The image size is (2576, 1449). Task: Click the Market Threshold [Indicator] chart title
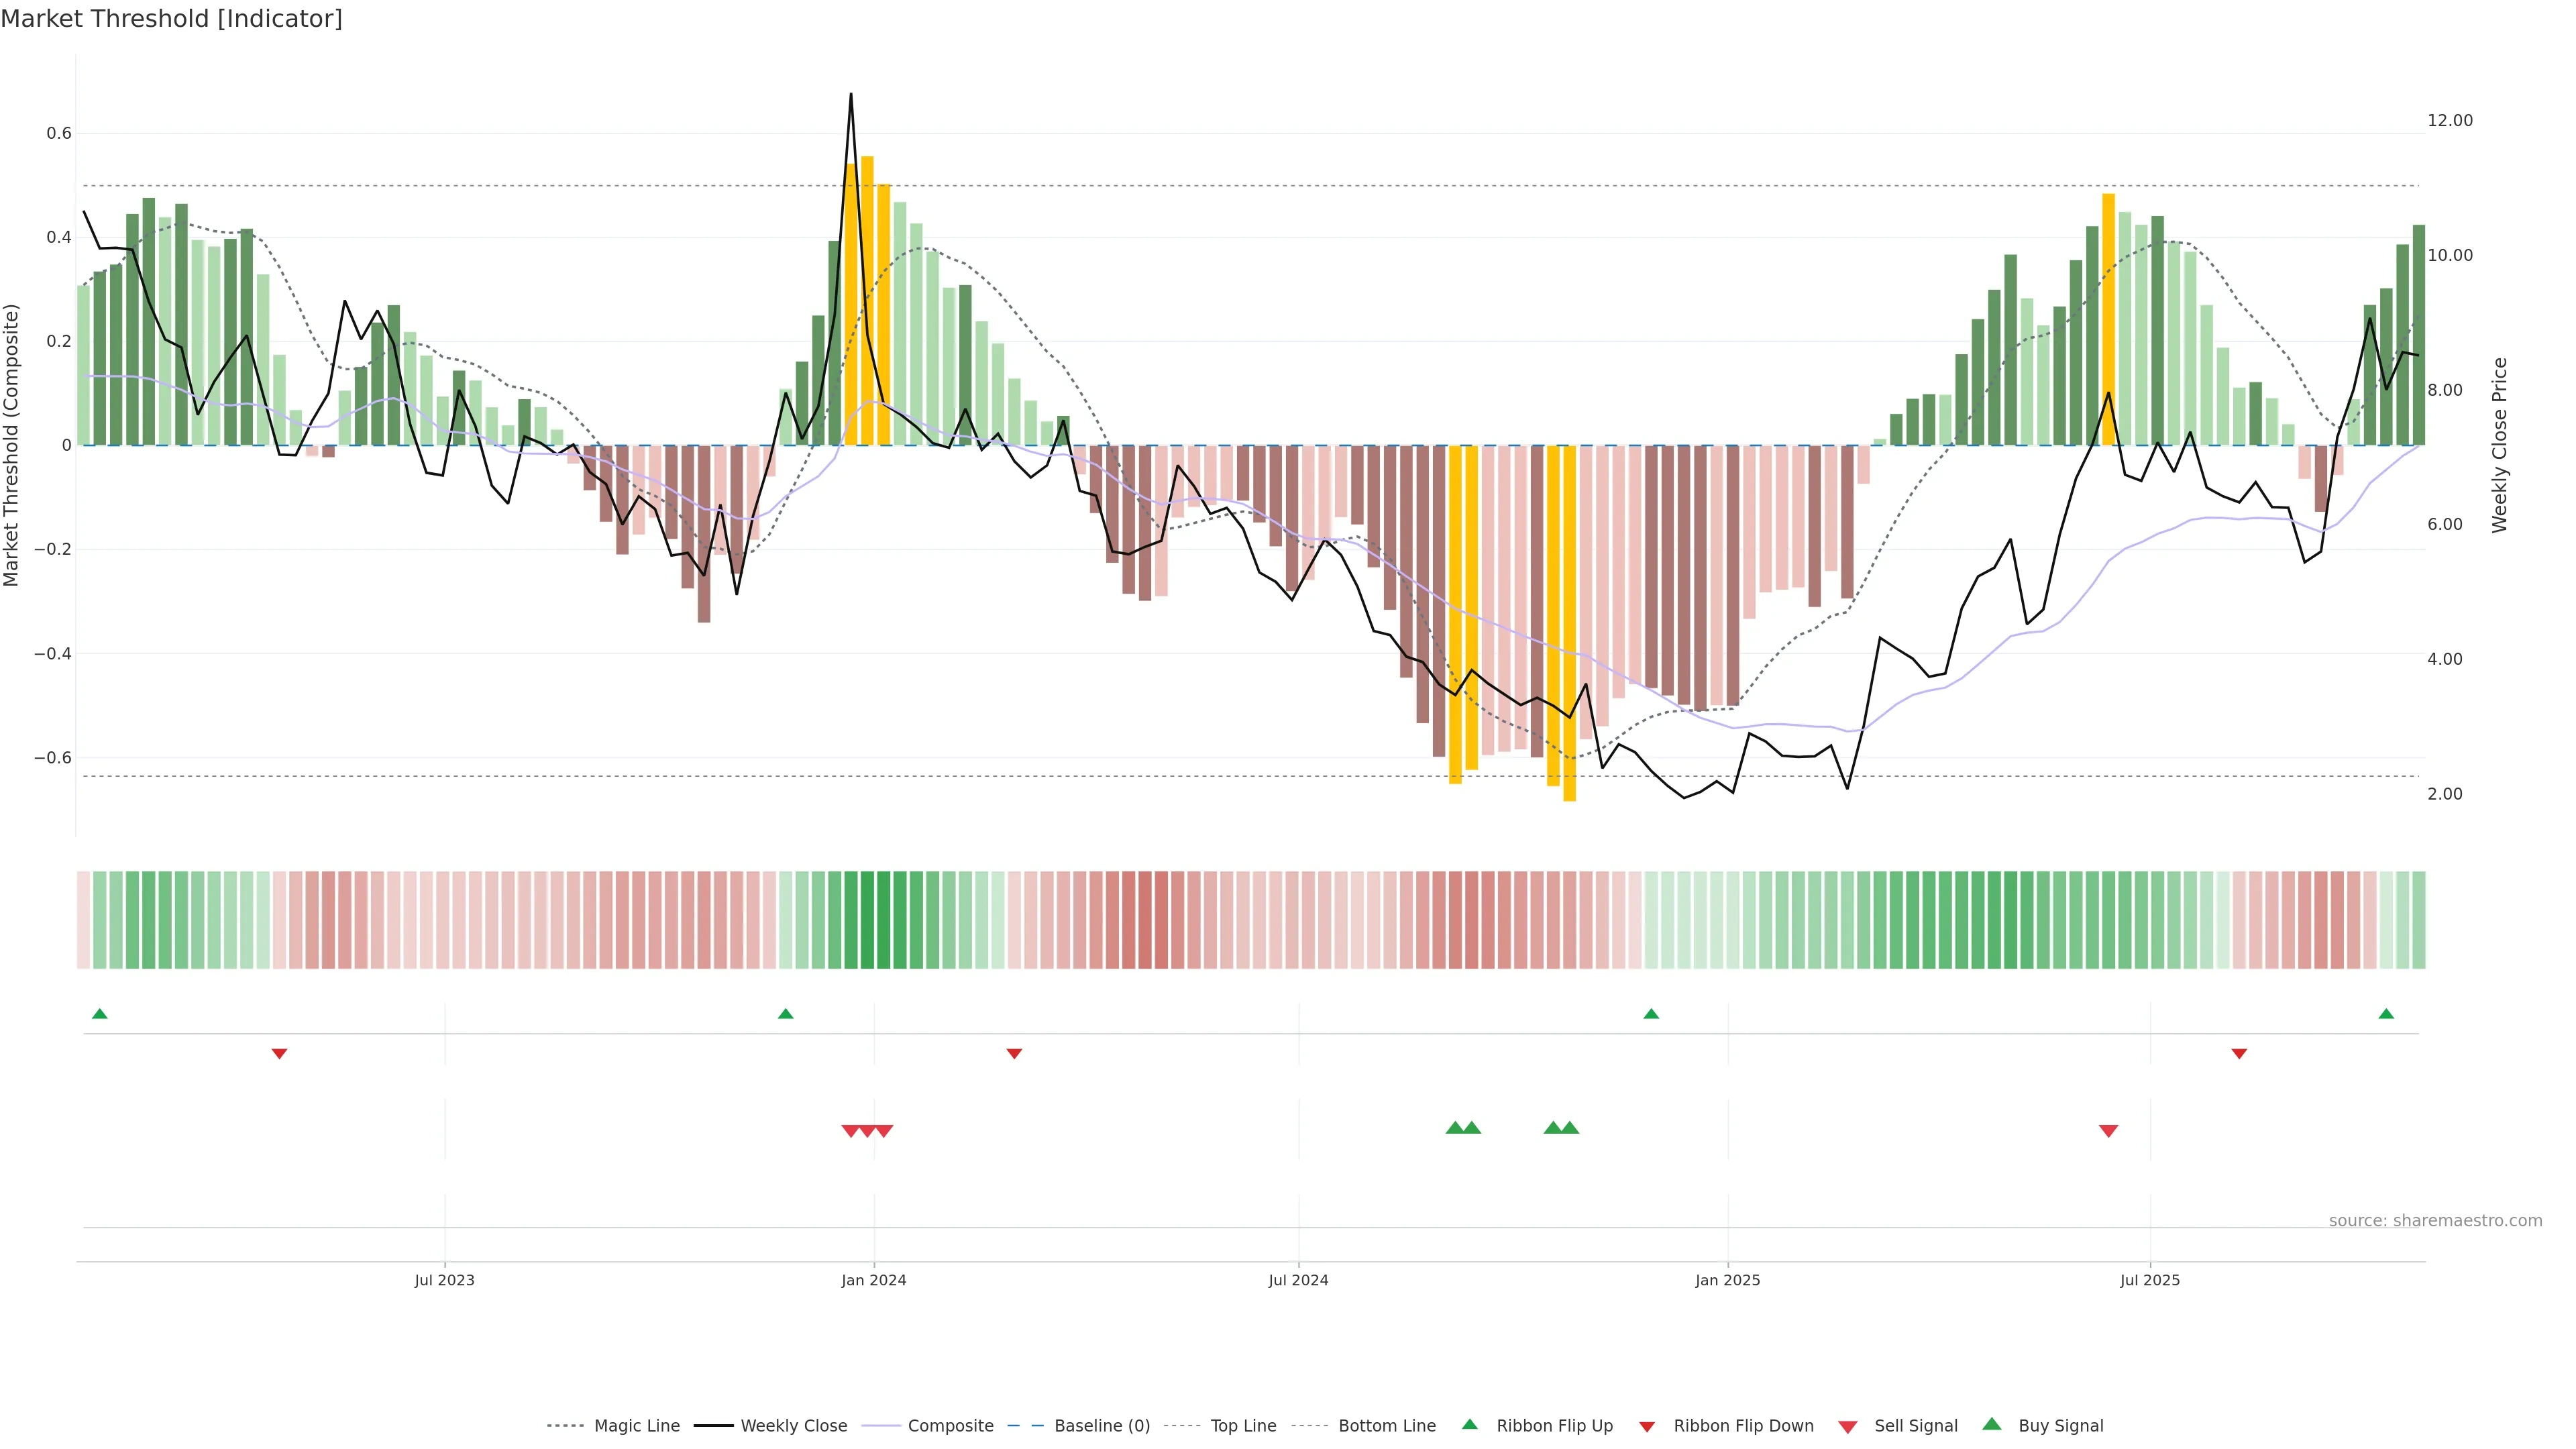coord(171,19)
